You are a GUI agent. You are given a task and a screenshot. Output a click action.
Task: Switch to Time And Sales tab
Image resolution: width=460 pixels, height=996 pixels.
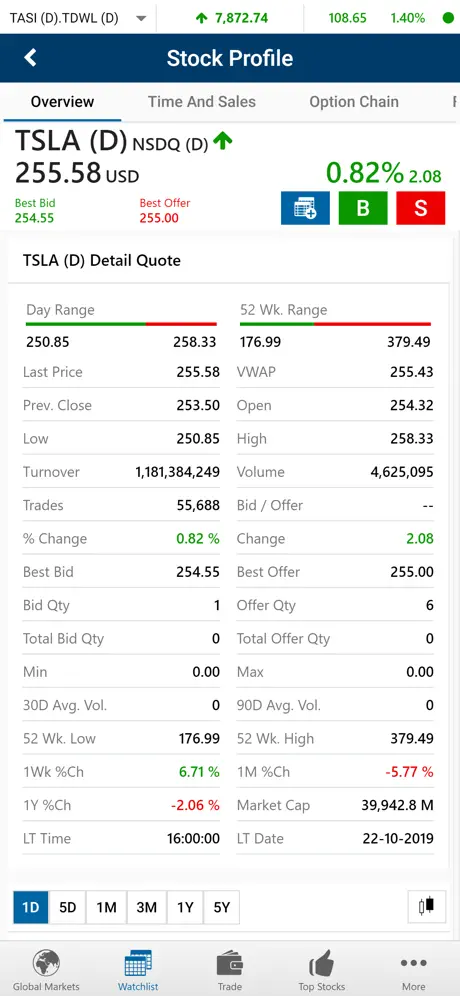tap(201, 102)
